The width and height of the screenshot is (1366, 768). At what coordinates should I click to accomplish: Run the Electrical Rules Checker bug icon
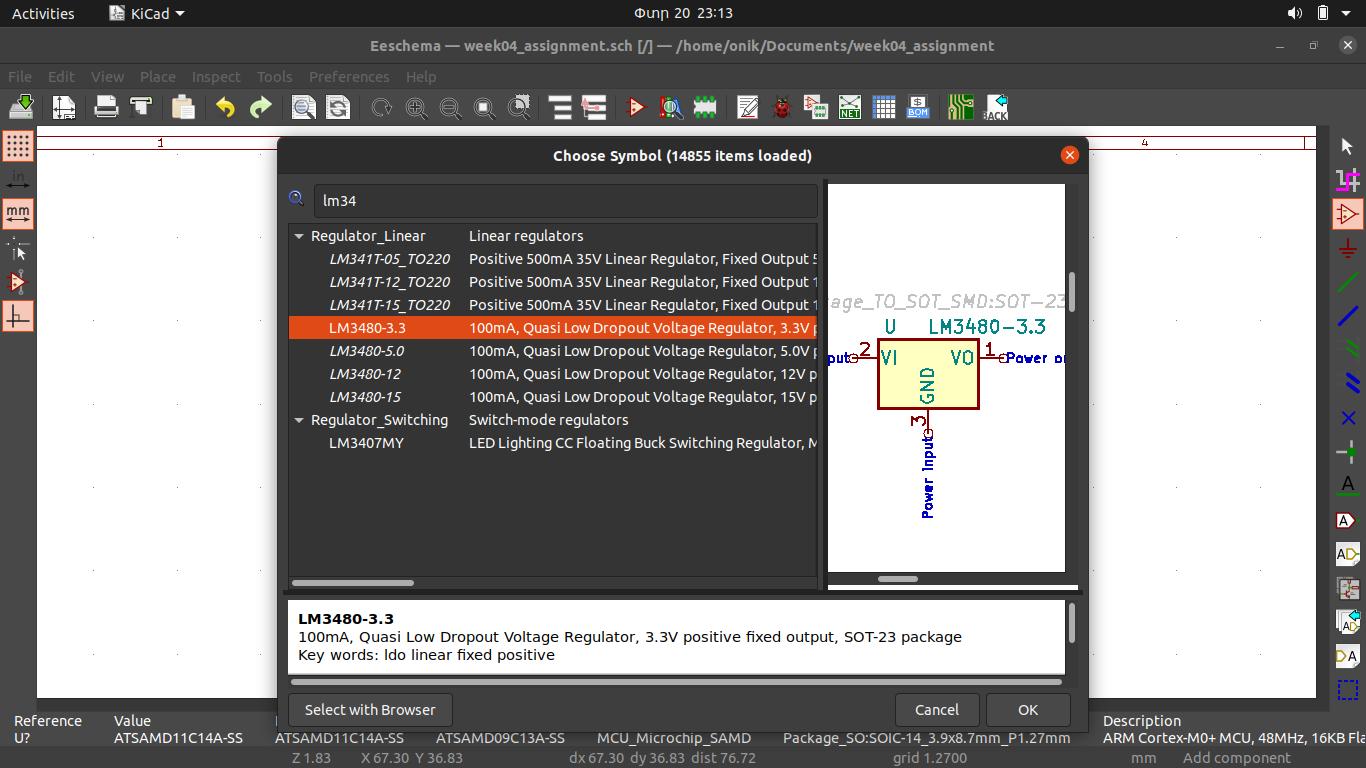(x=782, y=107)
